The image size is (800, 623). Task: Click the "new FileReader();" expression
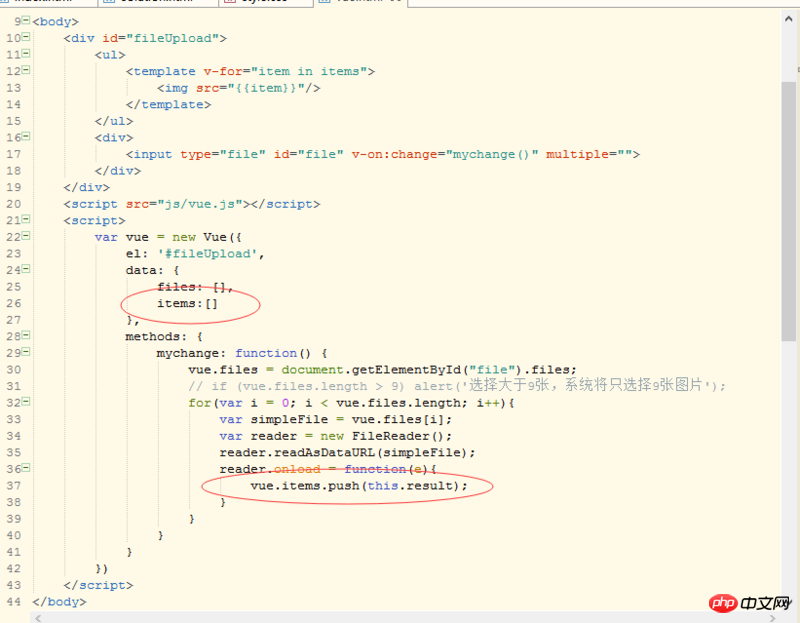386,436
